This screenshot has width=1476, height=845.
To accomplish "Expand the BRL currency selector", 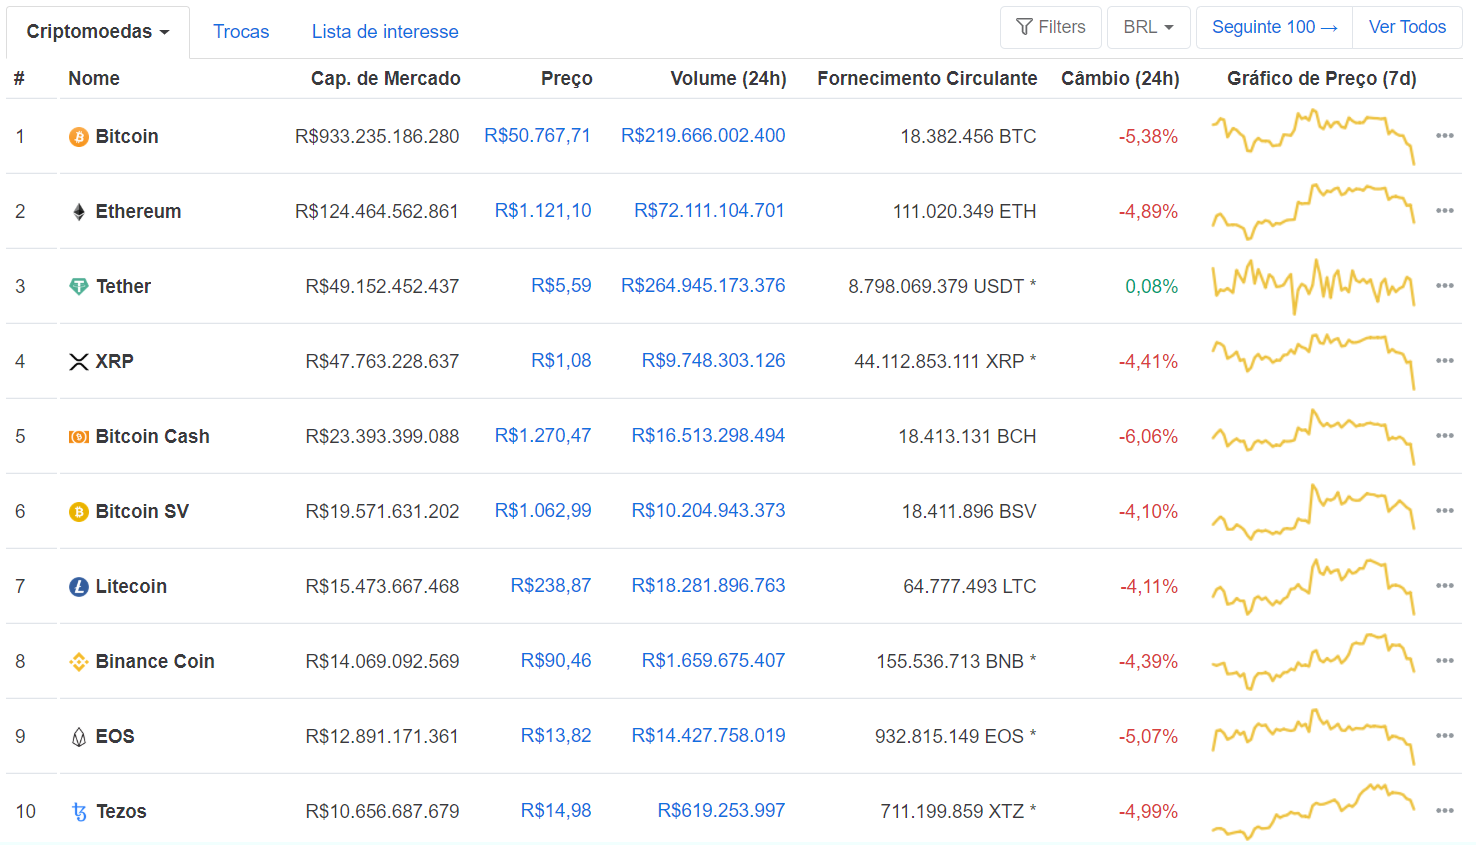I will click(1148, 27).
